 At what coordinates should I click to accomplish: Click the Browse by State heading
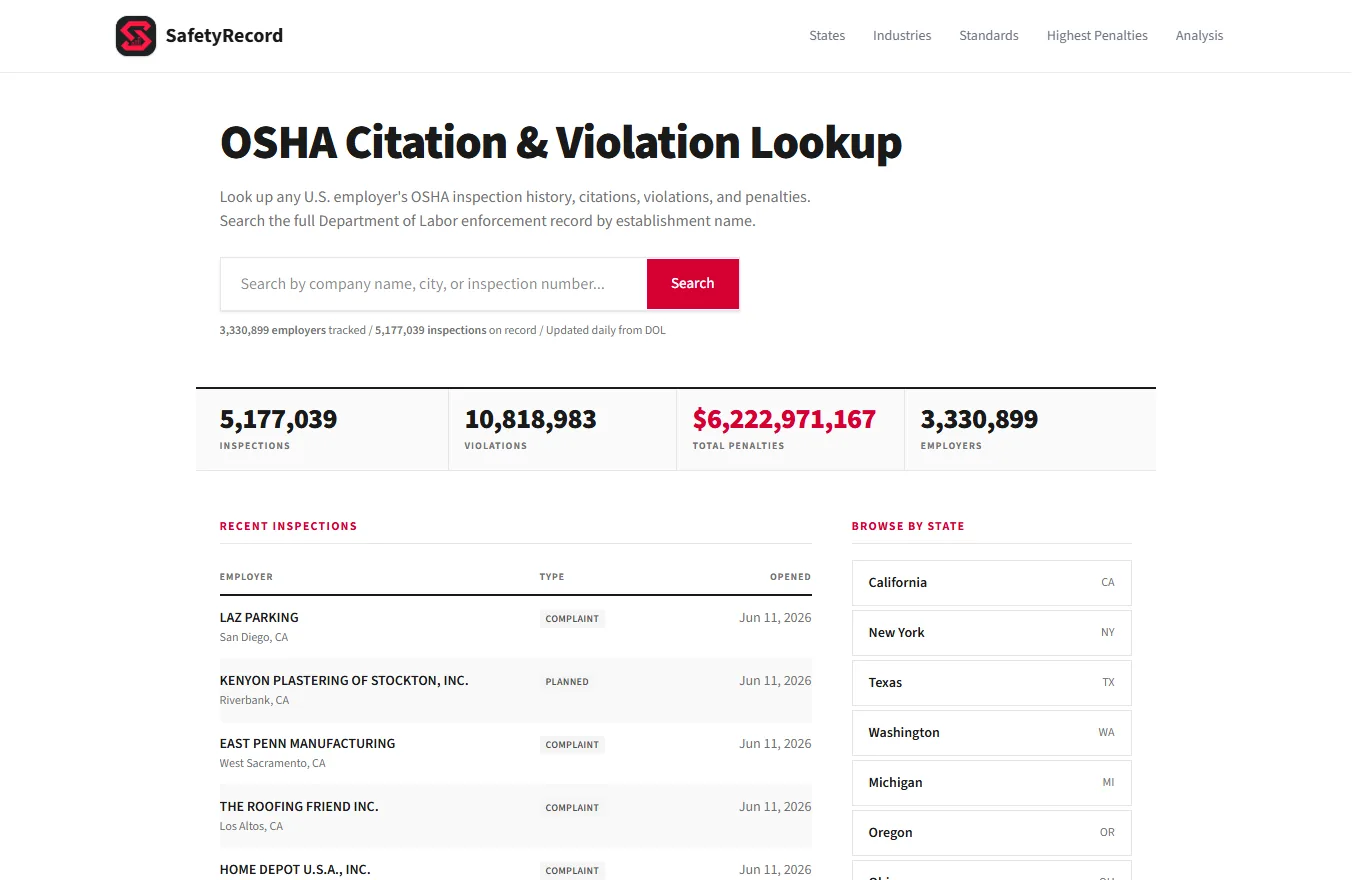908,526
